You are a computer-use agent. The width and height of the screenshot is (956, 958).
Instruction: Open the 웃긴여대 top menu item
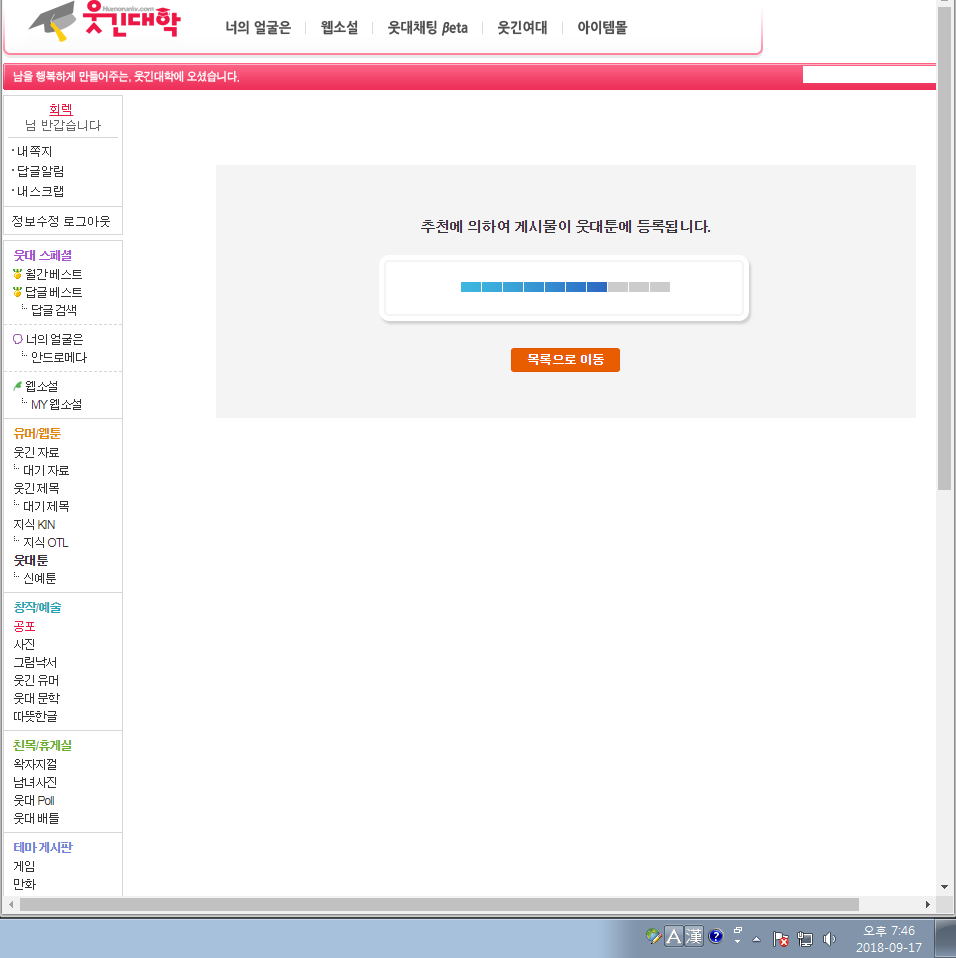click(x=522, y=27)
